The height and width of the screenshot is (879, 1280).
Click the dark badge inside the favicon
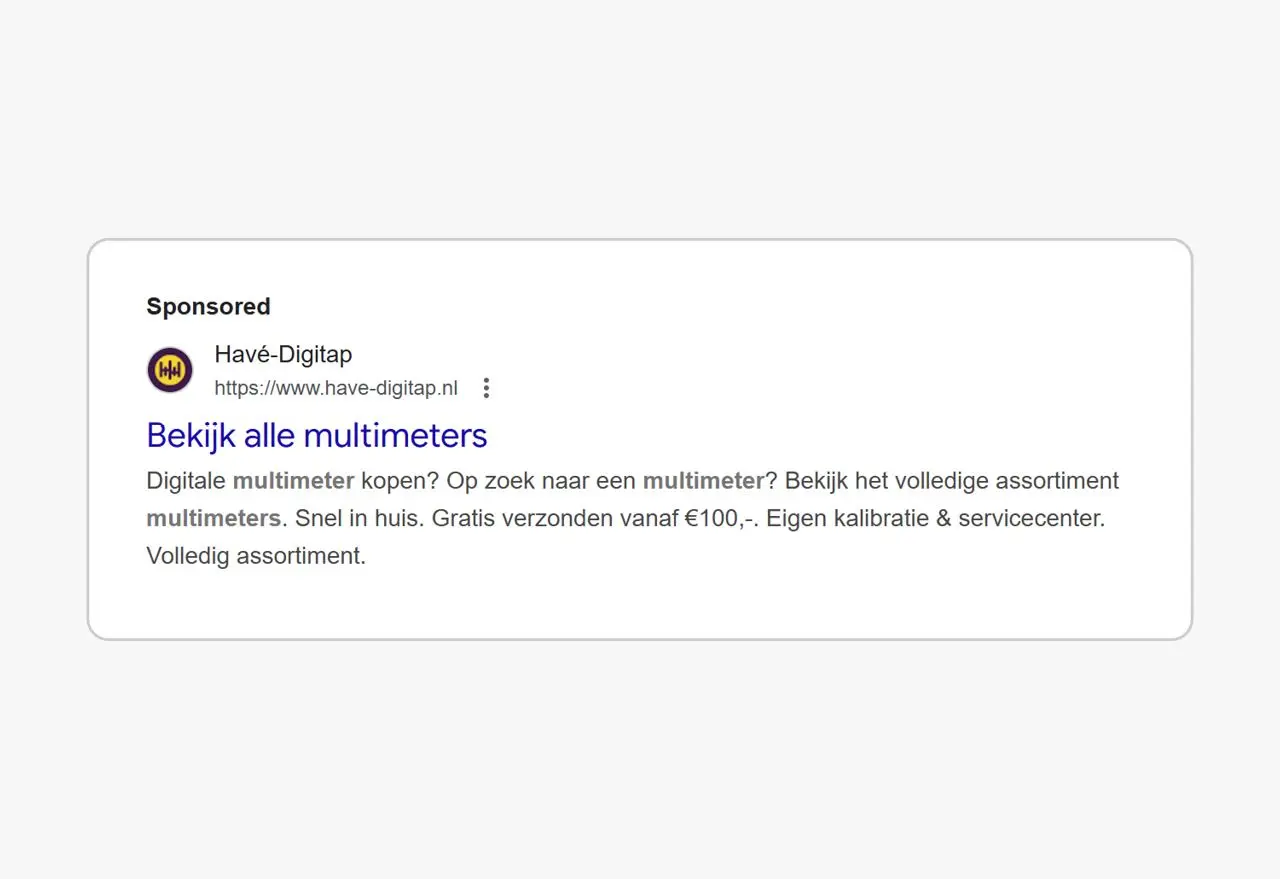(x=169, y=369)
